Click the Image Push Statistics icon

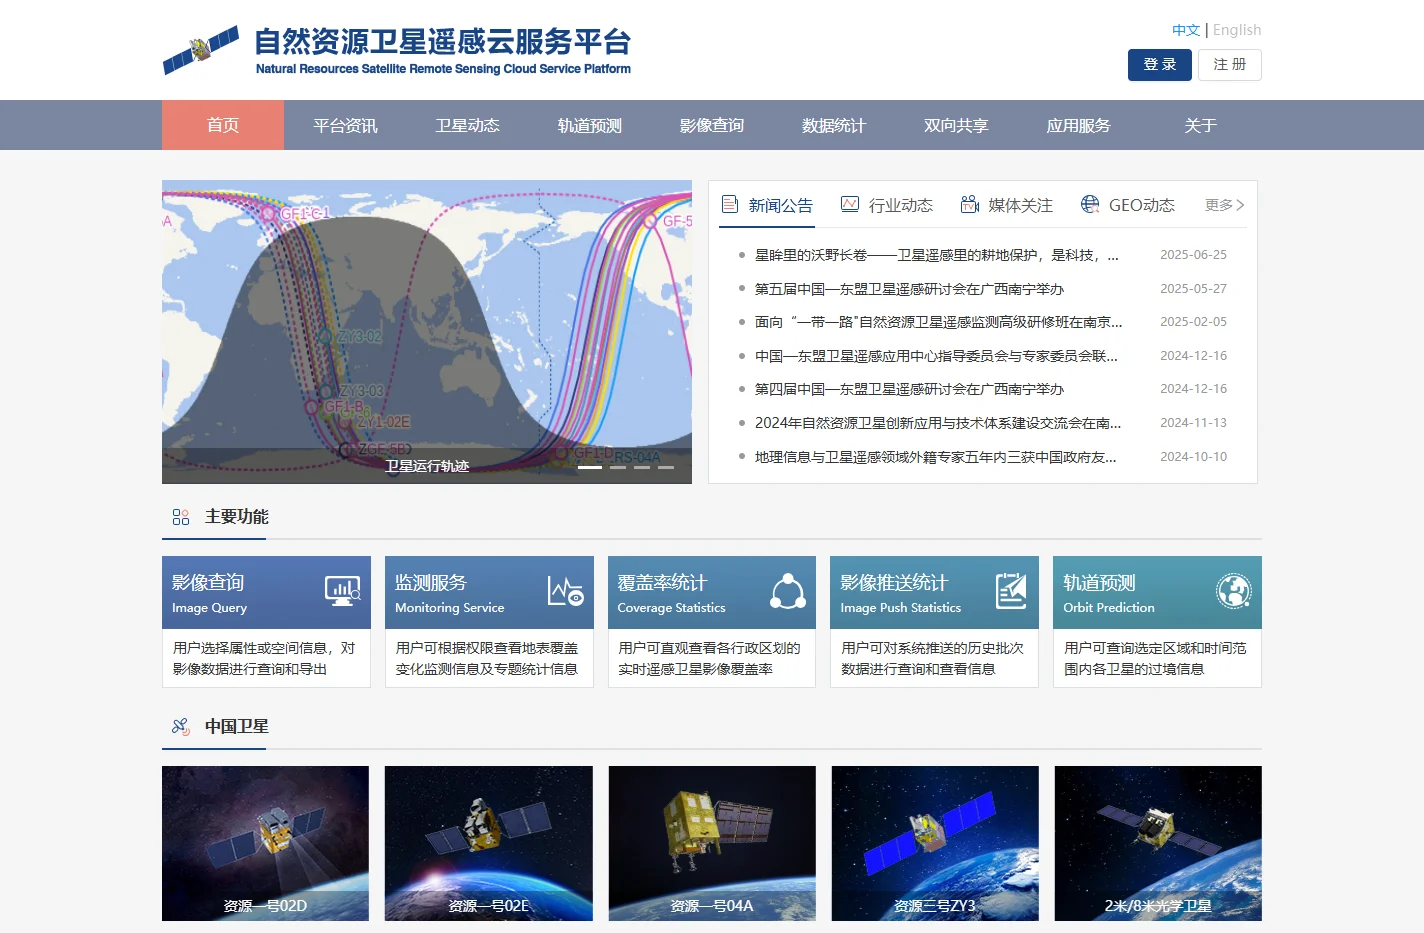[x=1011, y=591]
